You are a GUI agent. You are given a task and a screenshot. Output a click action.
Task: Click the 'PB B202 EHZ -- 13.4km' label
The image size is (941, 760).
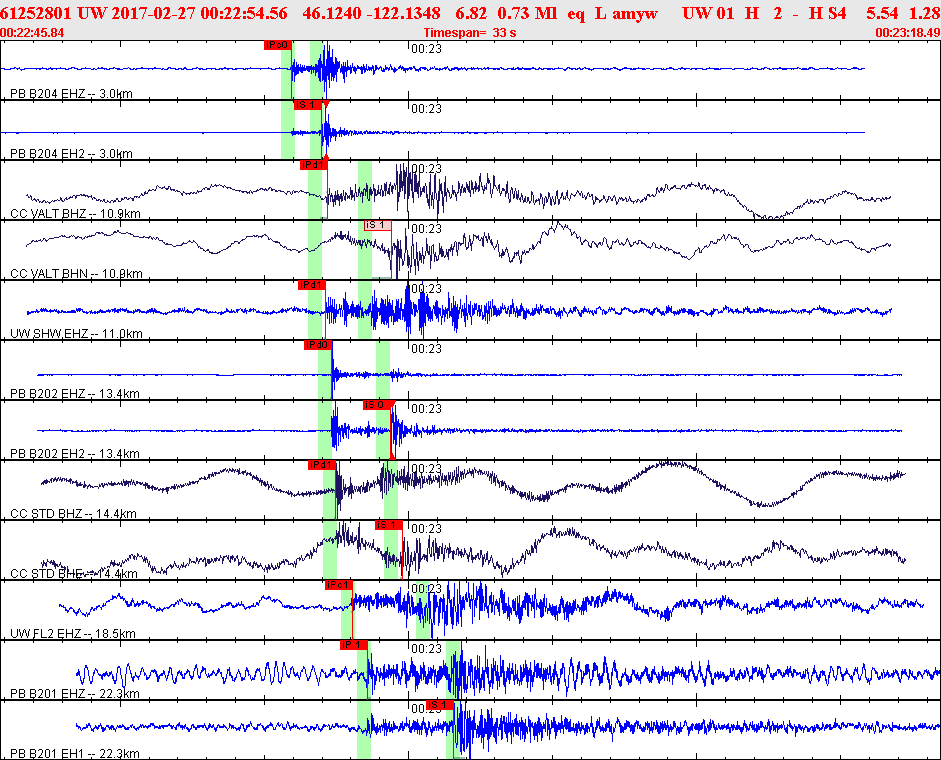(x=75, y=394)
